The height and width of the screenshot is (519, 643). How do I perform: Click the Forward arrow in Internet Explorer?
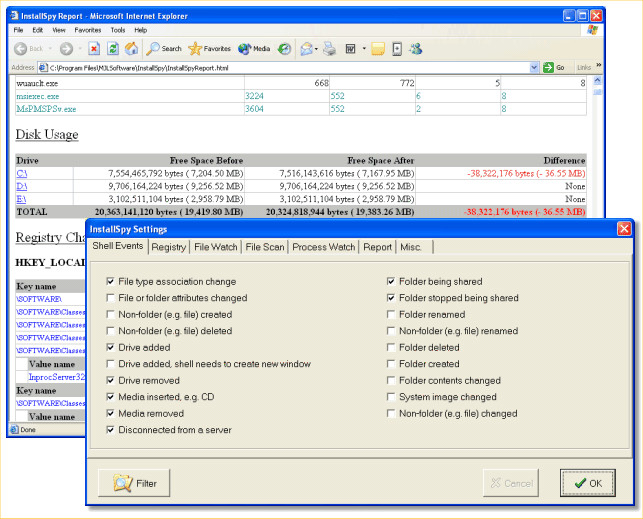(x=66, y=49)
